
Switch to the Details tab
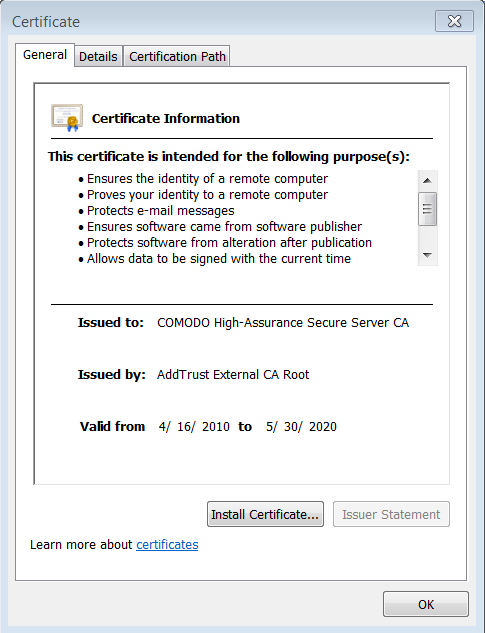click(98, 57)
